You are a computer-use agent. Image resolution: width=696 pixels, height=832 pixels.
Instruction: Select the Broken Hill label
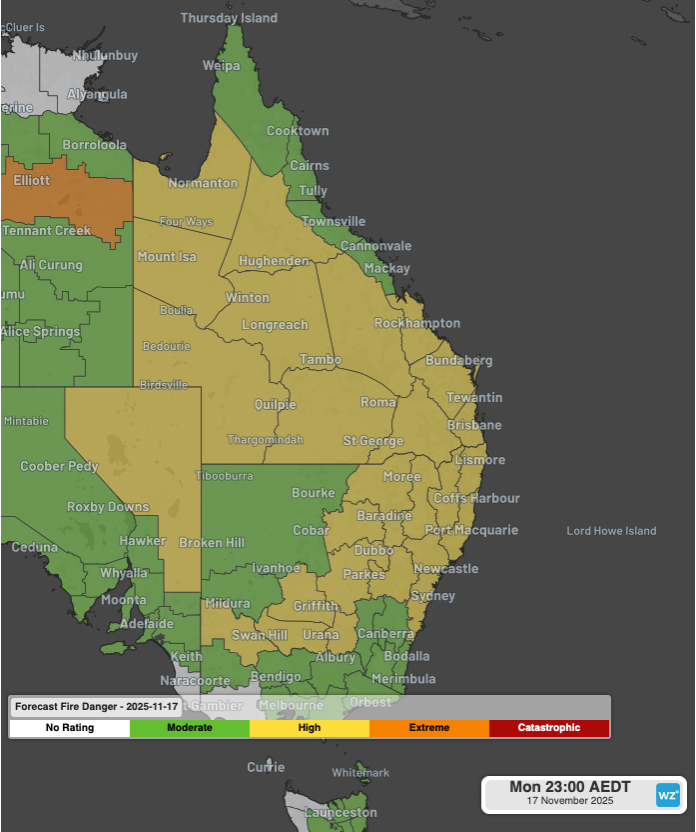(211, 543)
